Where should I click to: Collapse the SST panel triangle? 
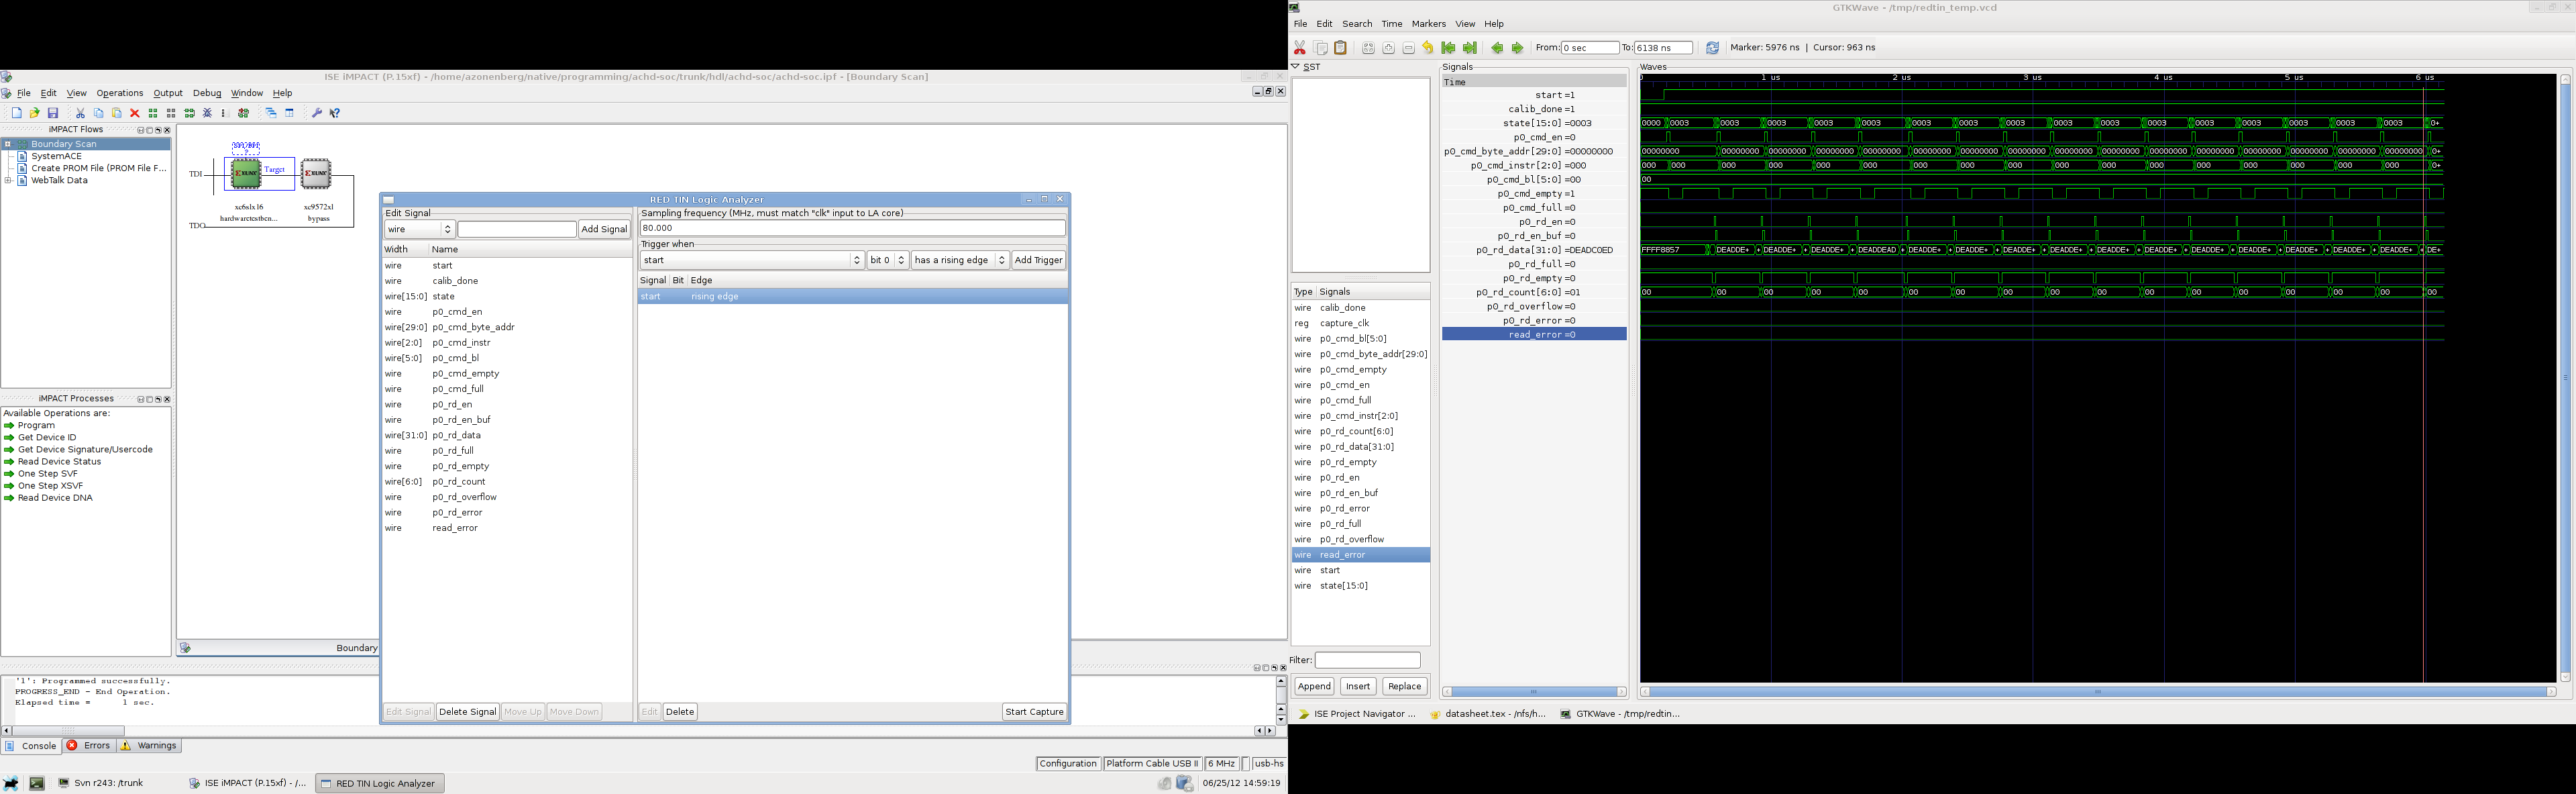coord(1295,67)
